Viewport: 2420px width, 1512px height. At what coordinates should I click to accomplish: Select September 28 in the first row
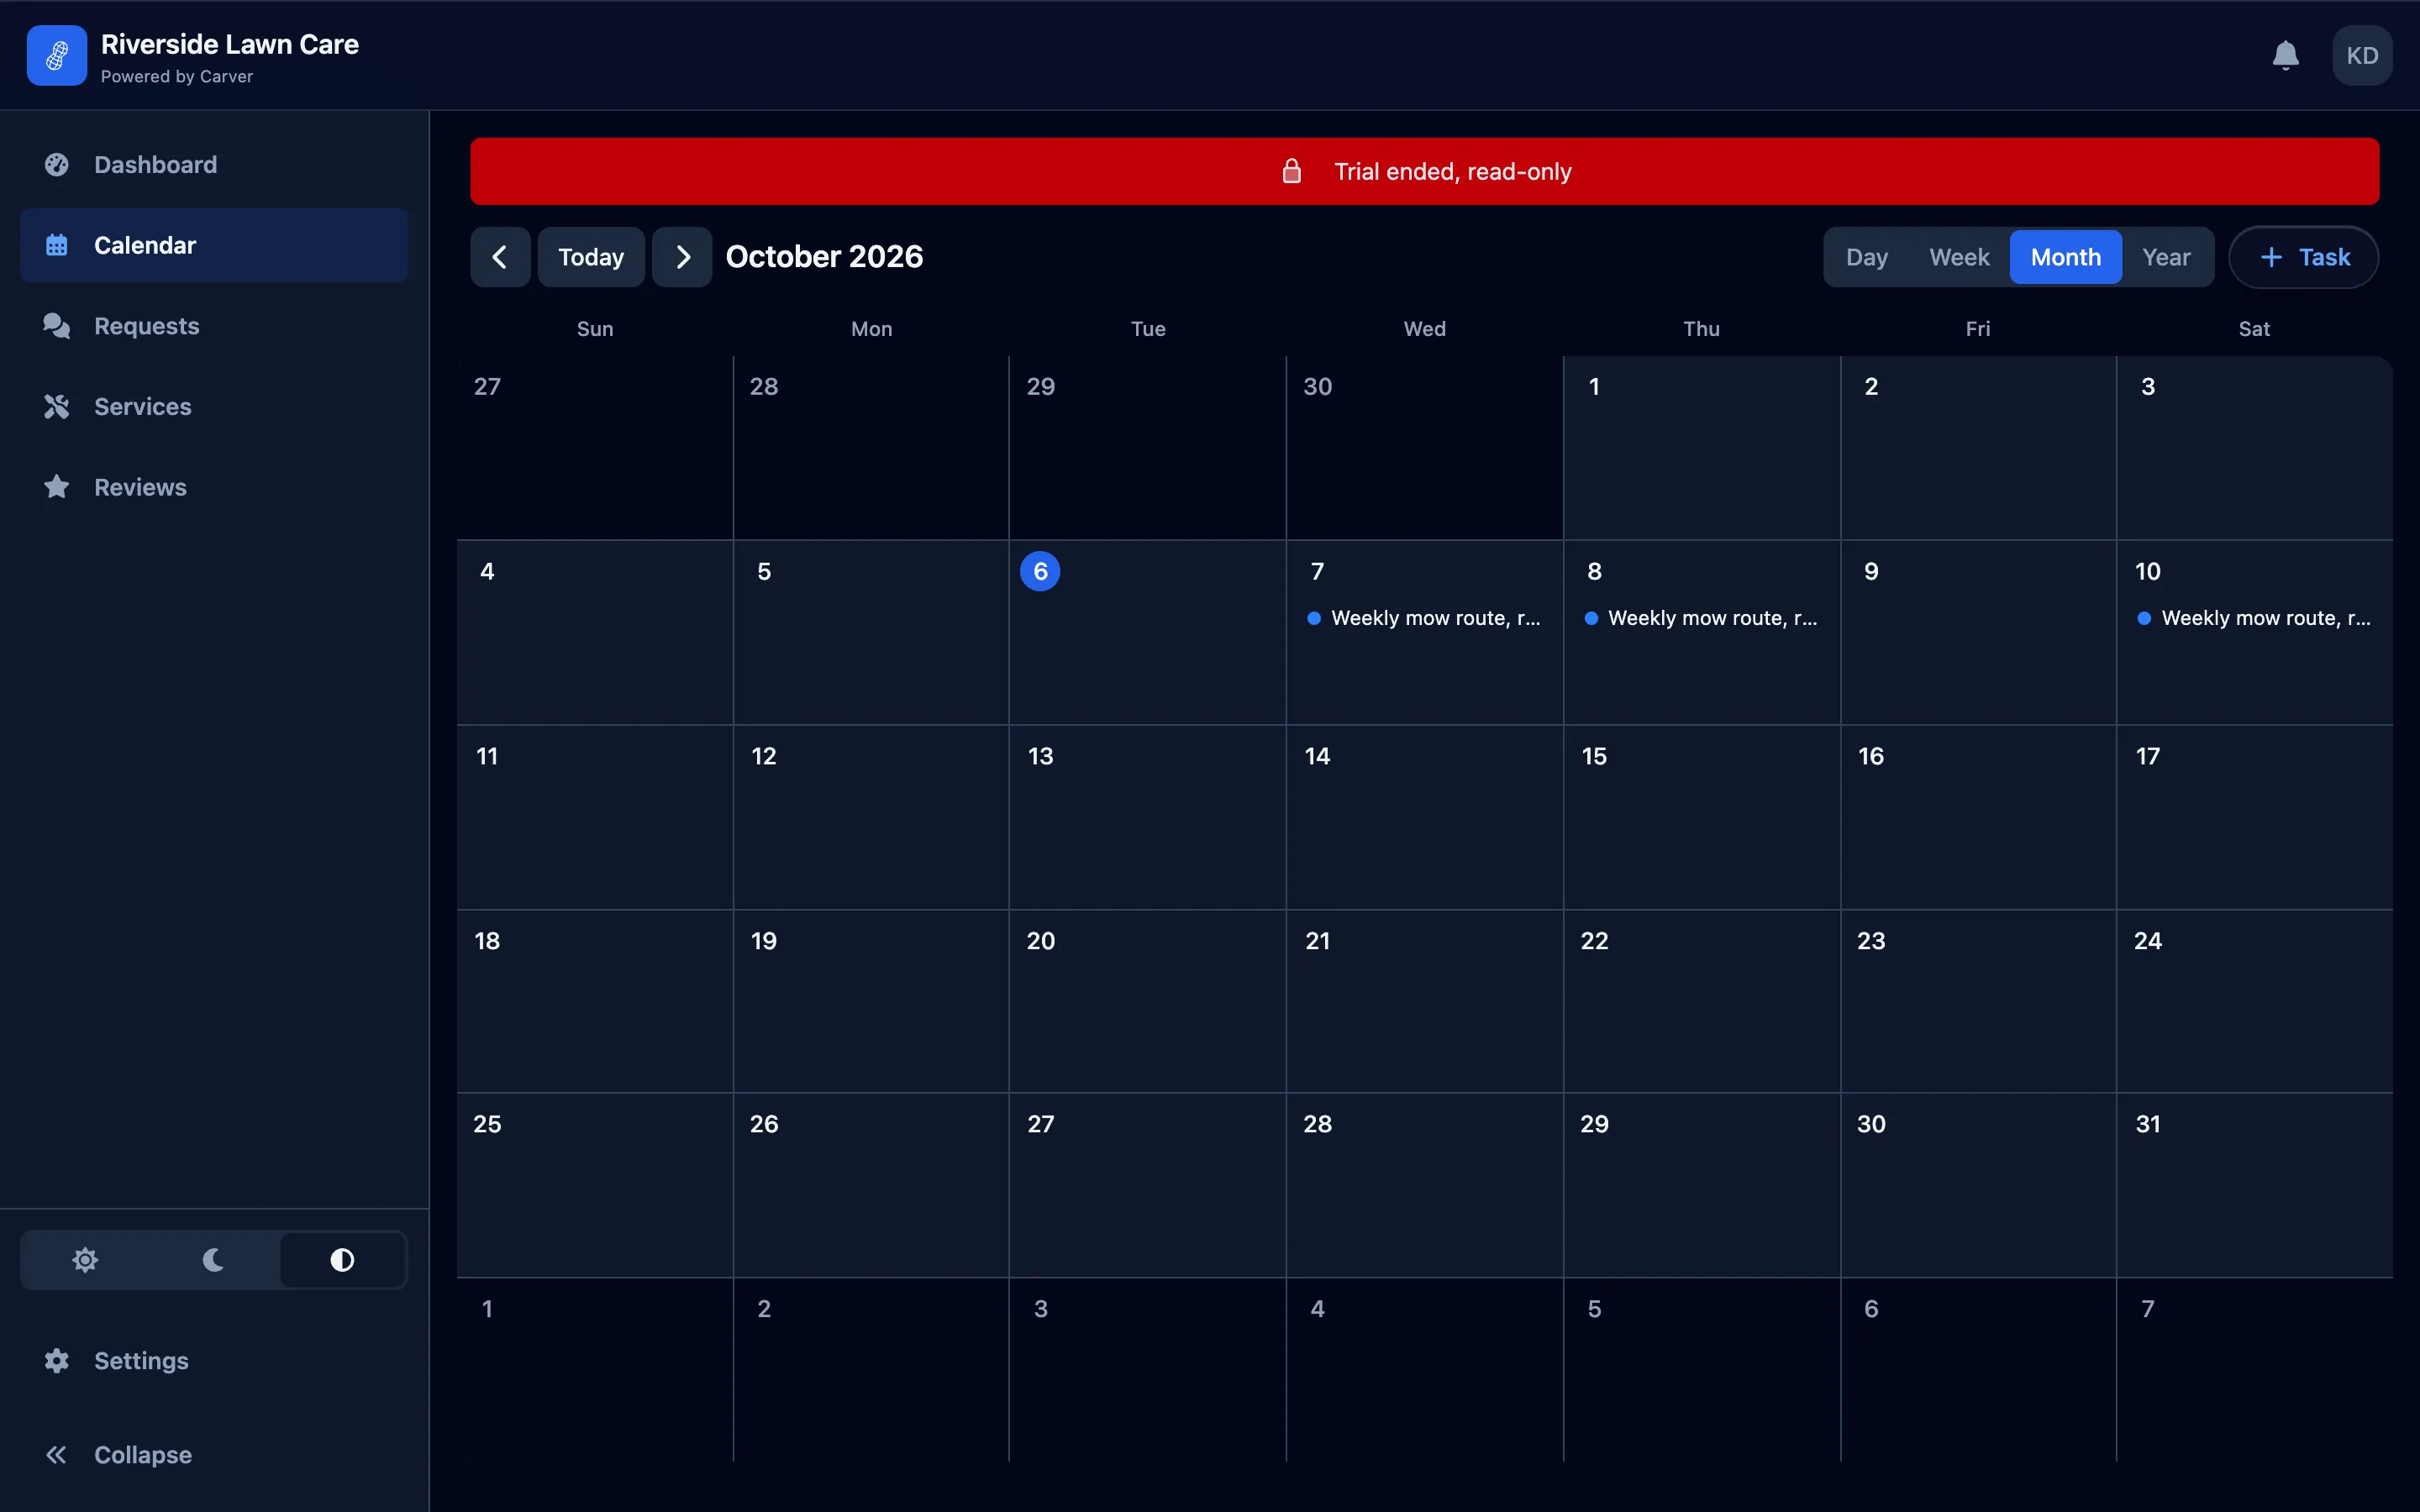pyautogui.click(x=871, y=448)
